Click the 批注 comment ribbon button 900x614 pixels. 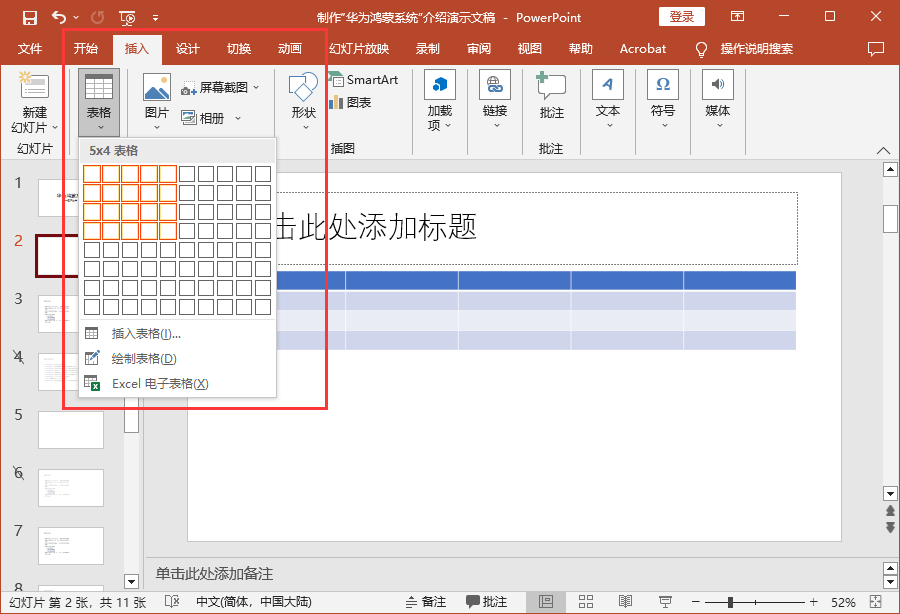coord(551,100)
